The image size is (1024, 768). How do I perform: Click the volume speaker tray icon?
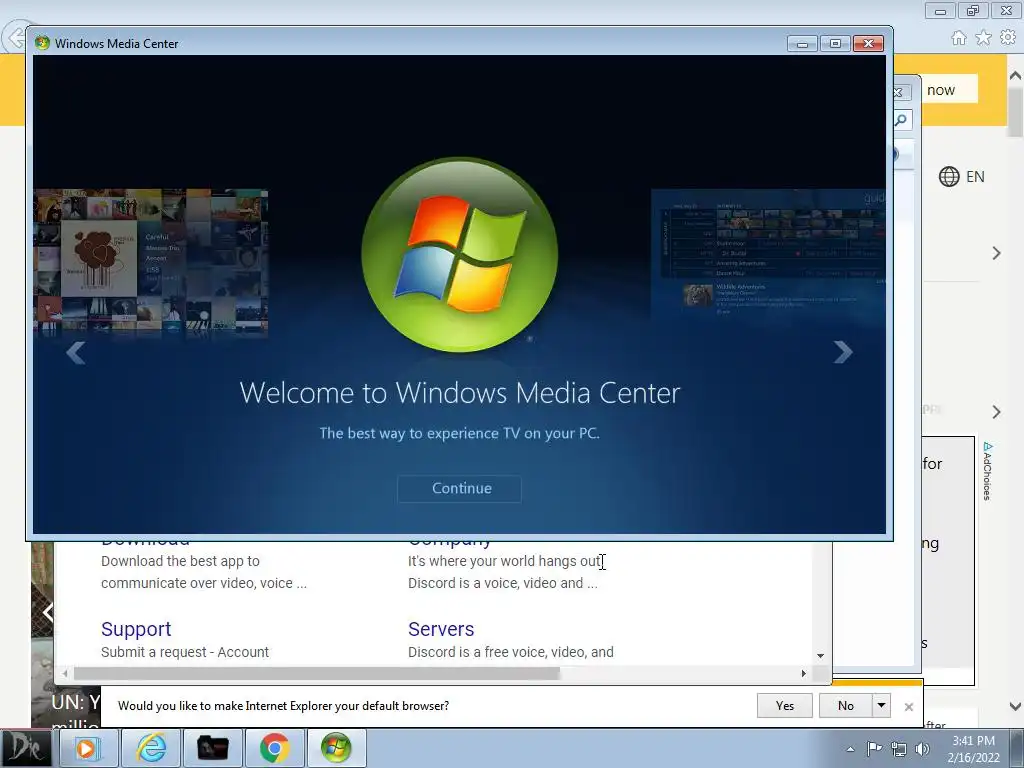pos(922,748)
